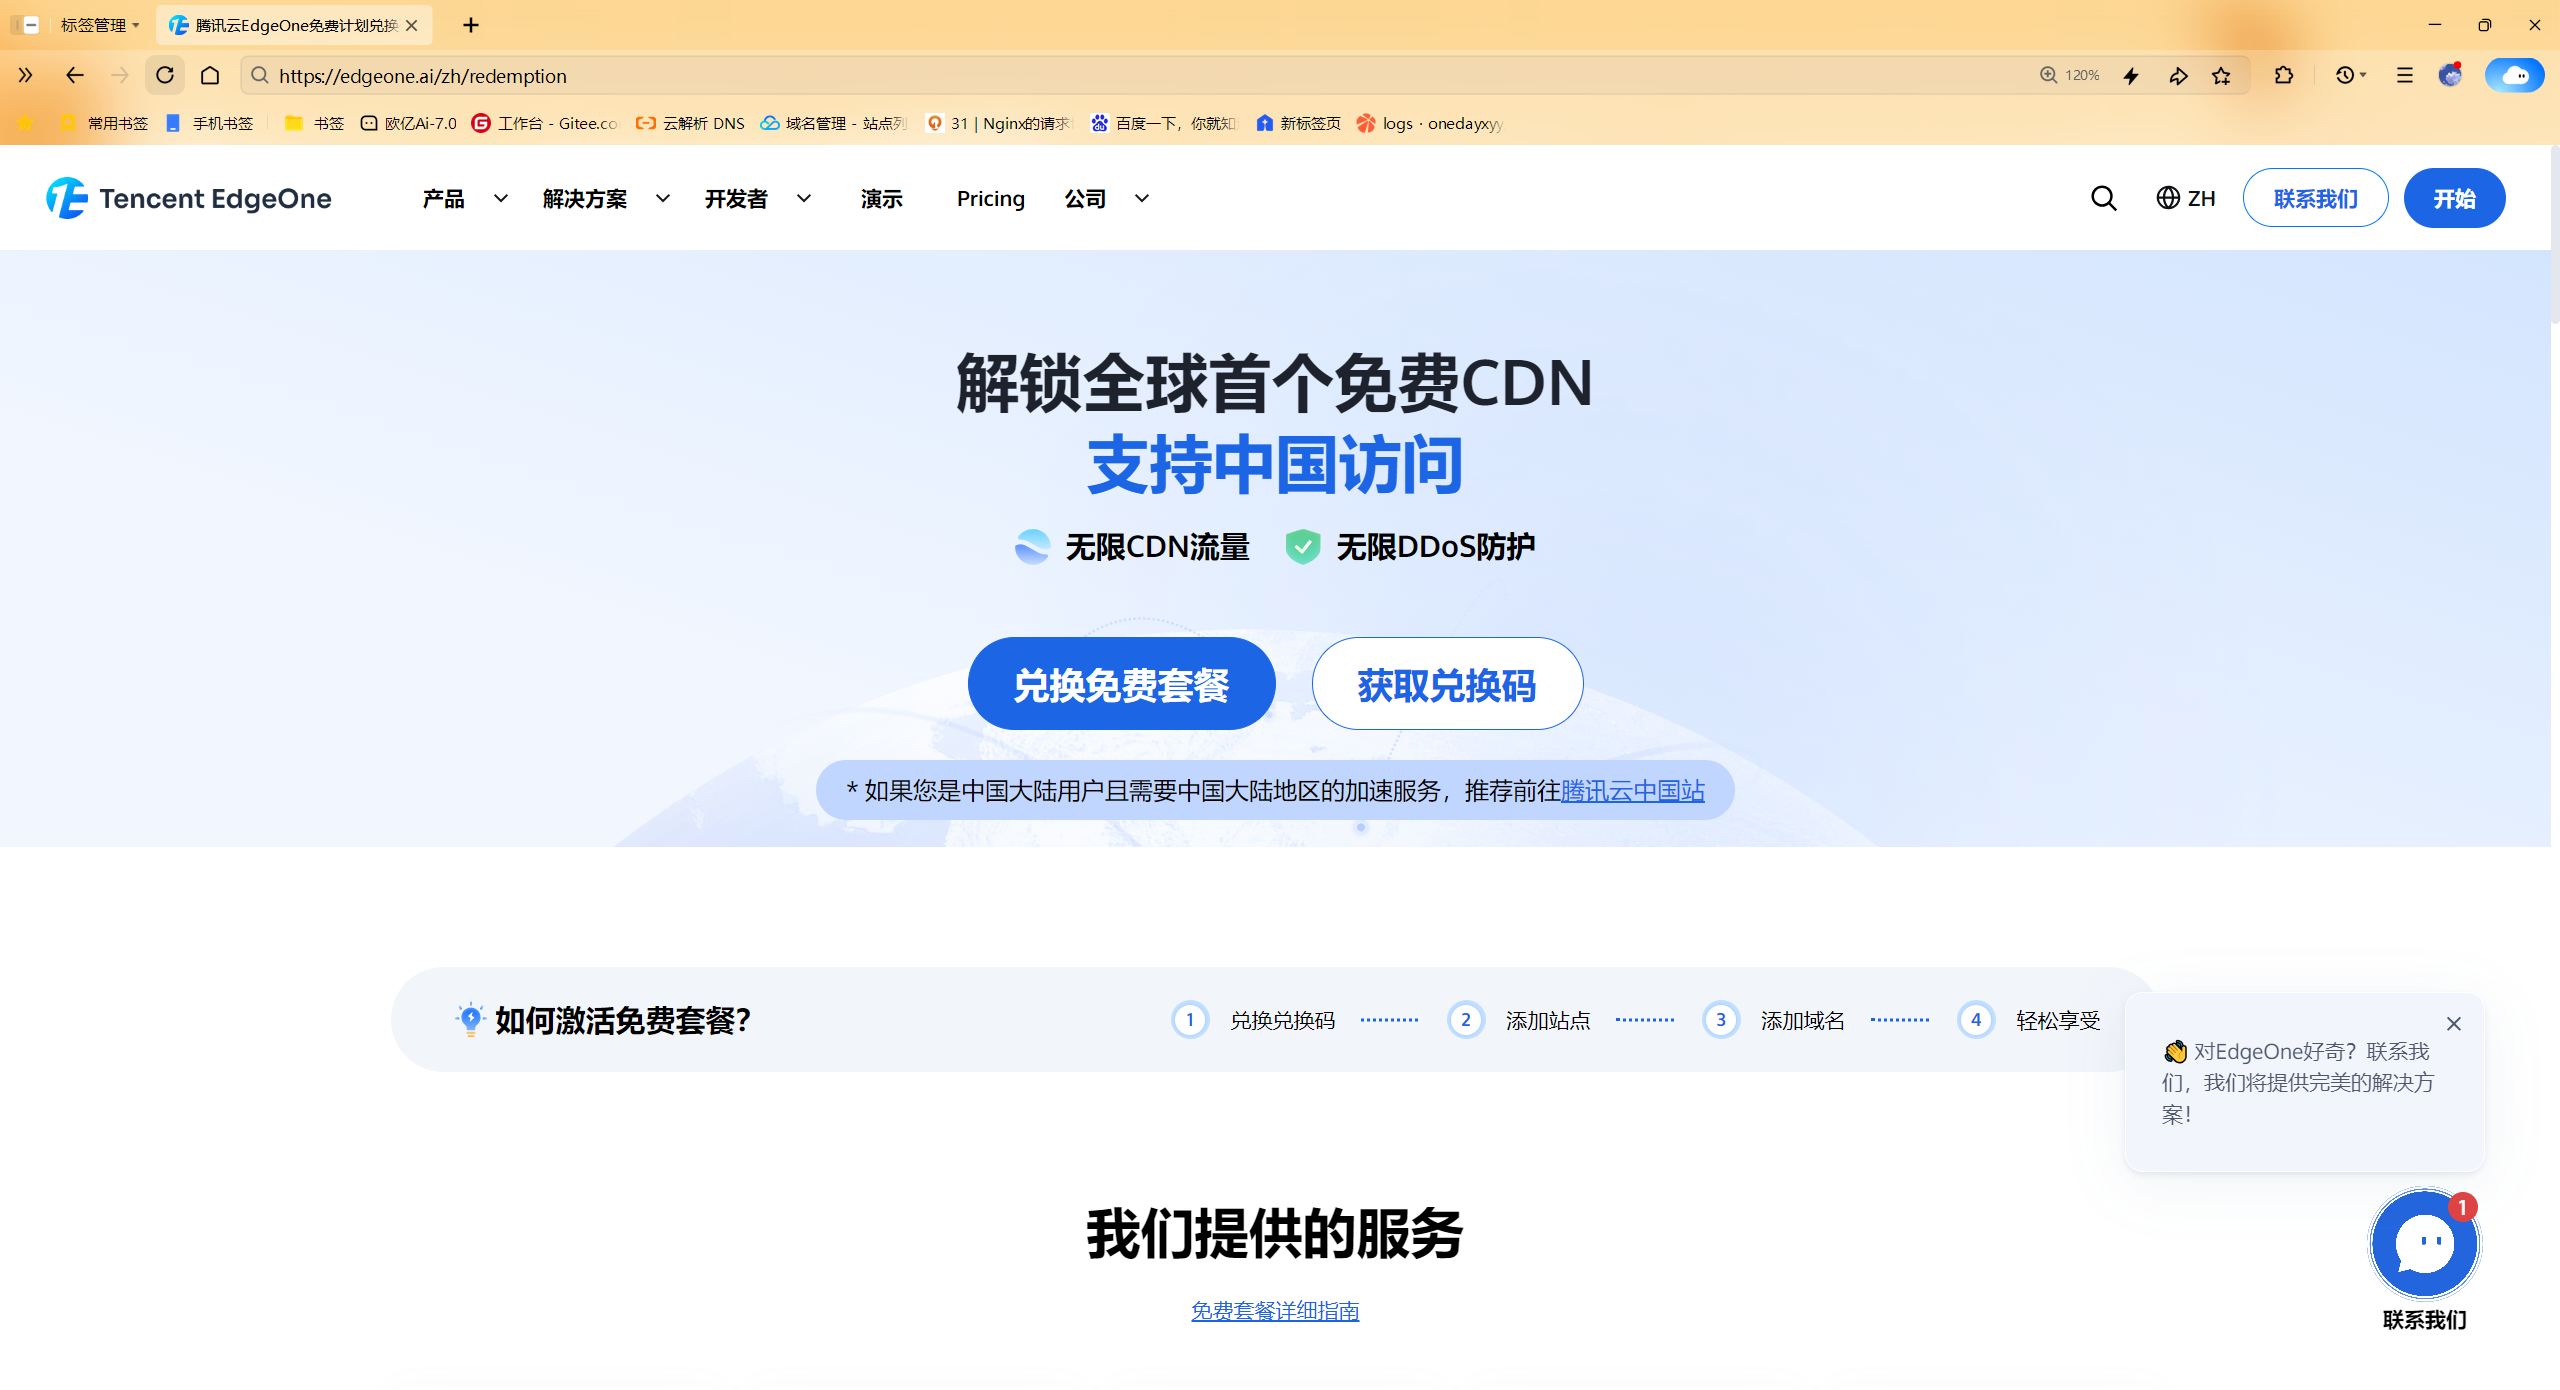Click the 无限DDoS防护 label
This screenshot has width=2560, height=1390.
click(1435, 547)
